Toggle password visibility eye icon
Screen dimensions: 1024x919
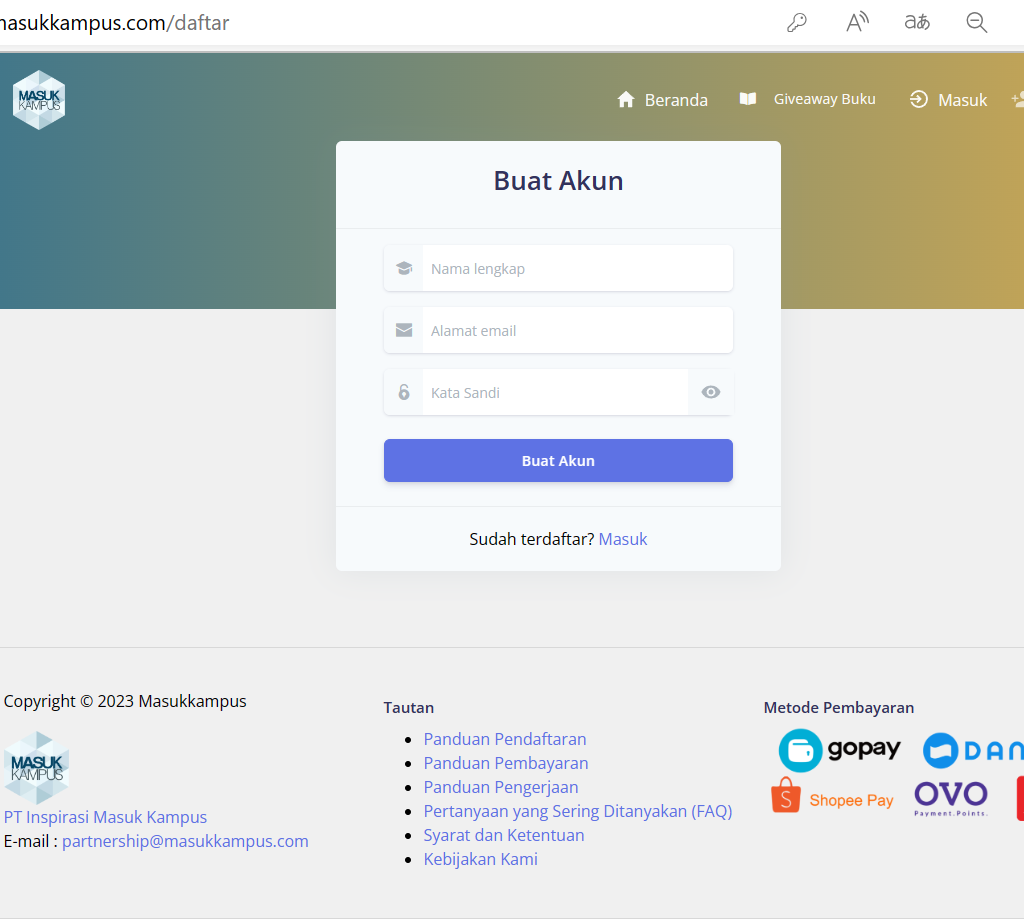[710, 392]
